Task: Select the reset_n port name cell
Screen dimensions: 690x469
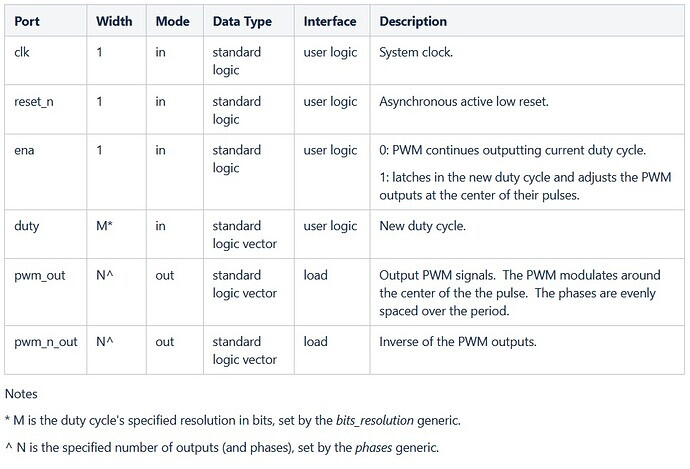Action: point(33,101)
